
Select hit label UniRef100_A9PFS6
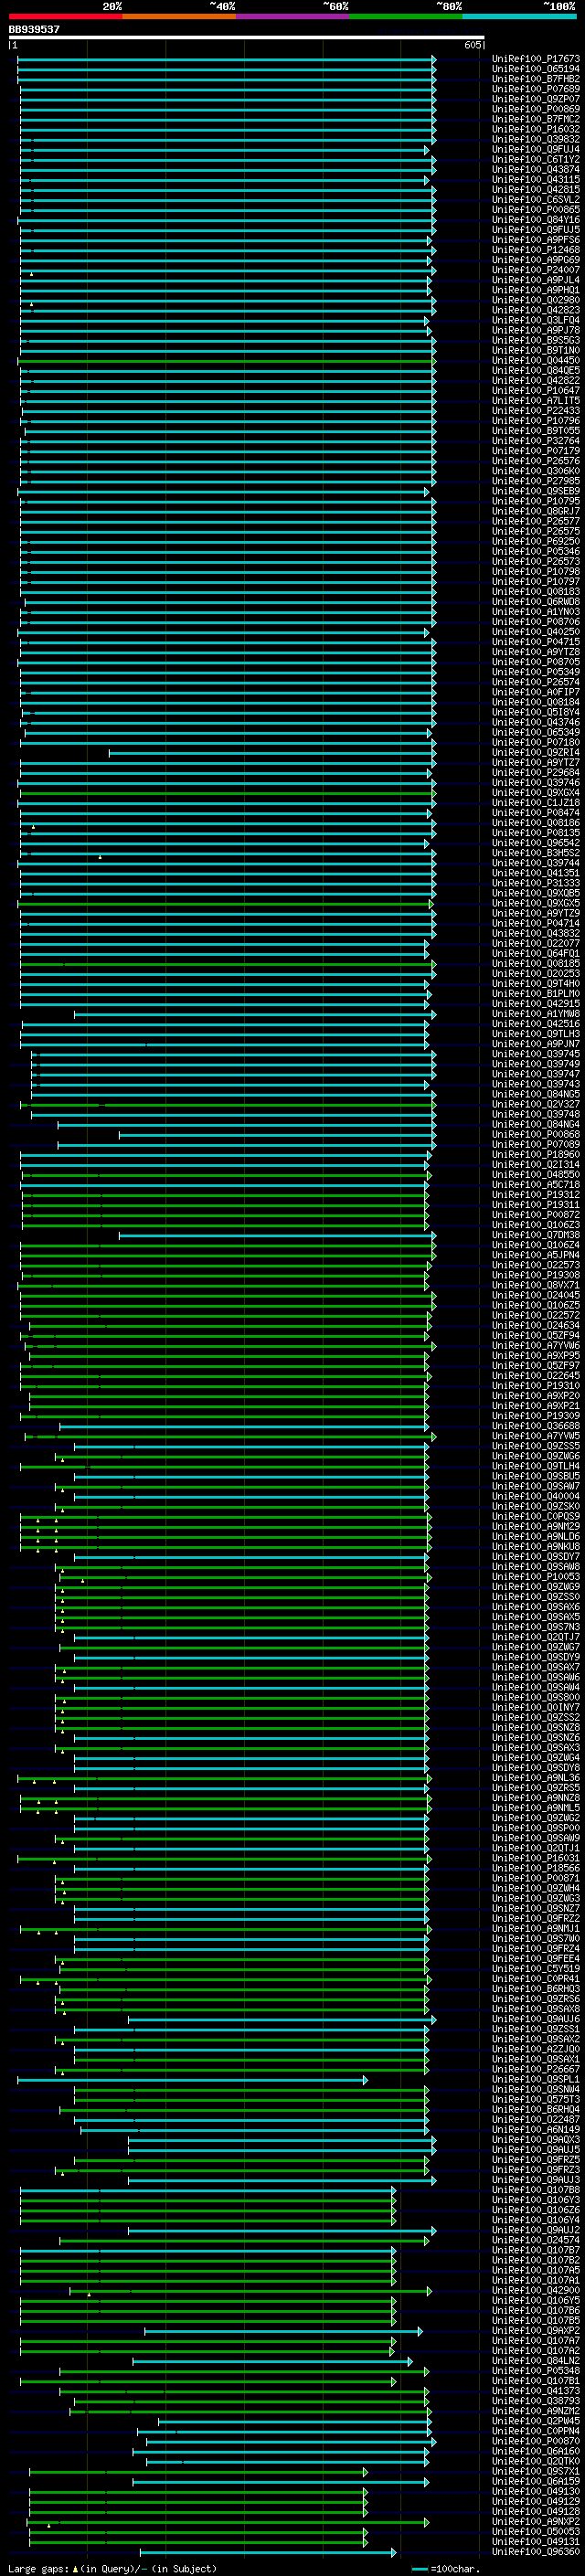(x=536, y=240)
